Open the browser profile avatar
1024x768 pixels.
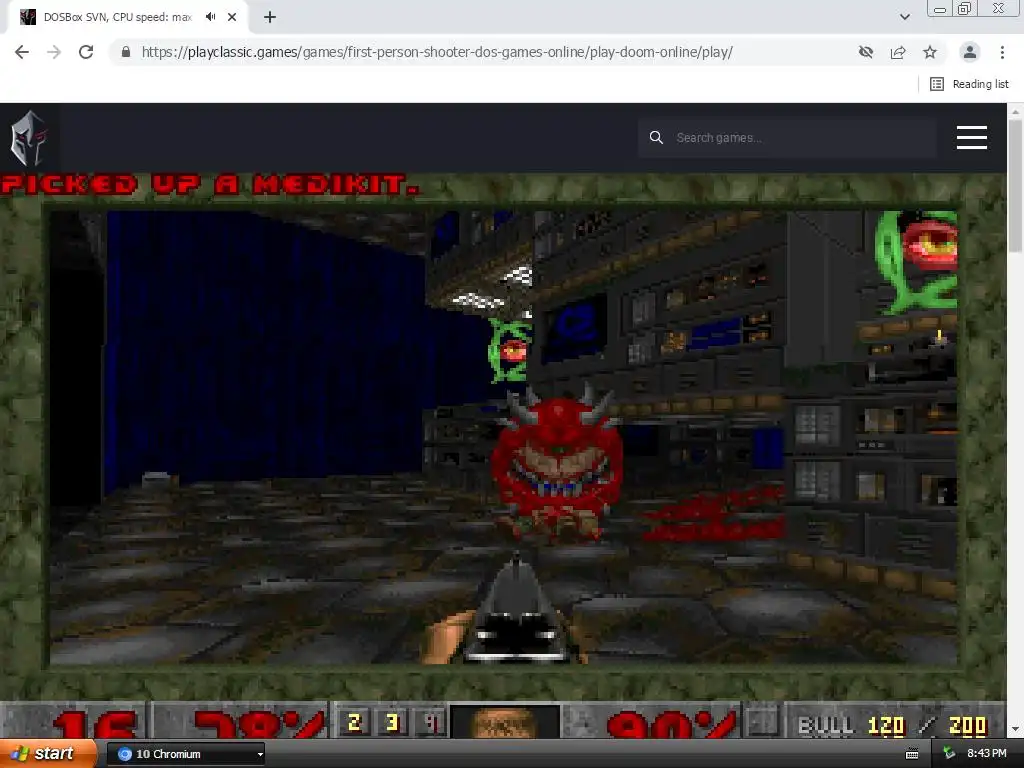pos(970,52)
